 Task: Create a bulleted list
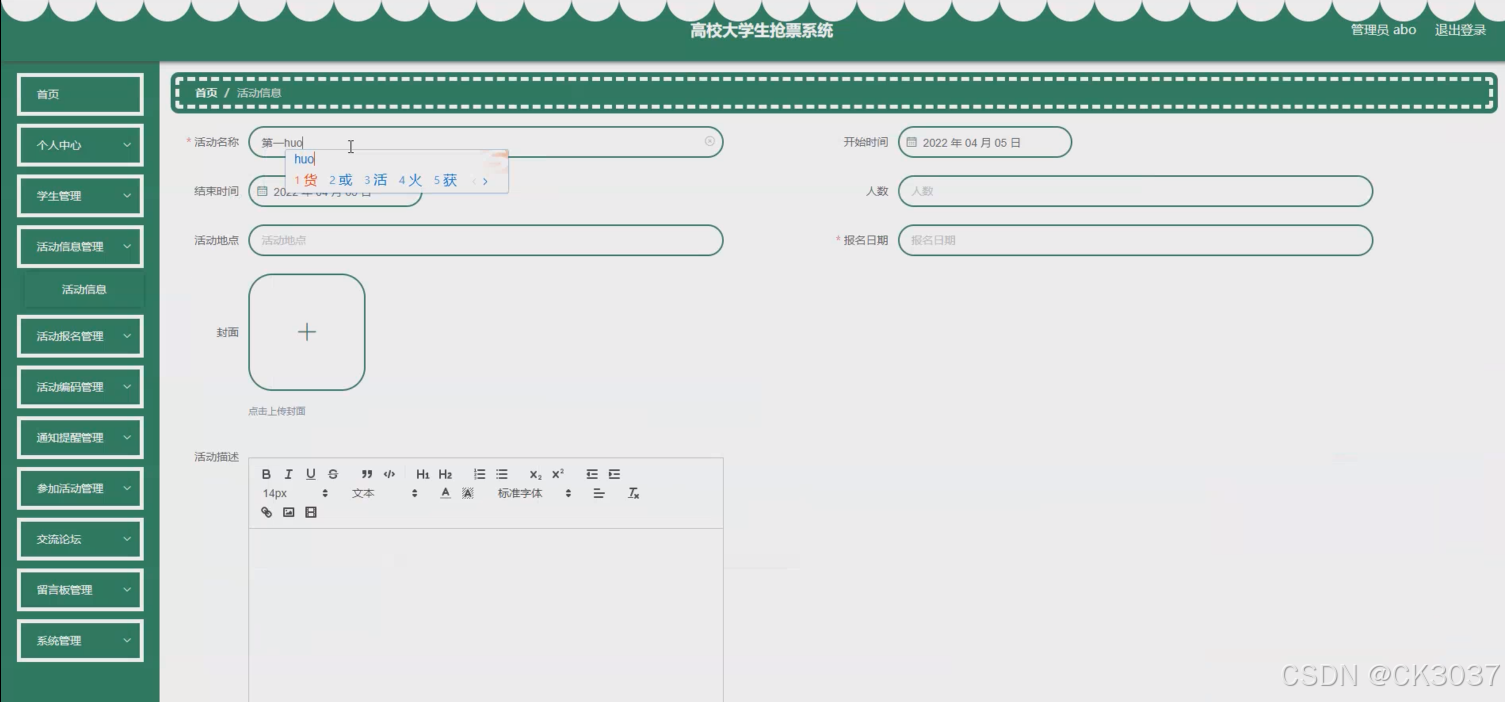502,474
